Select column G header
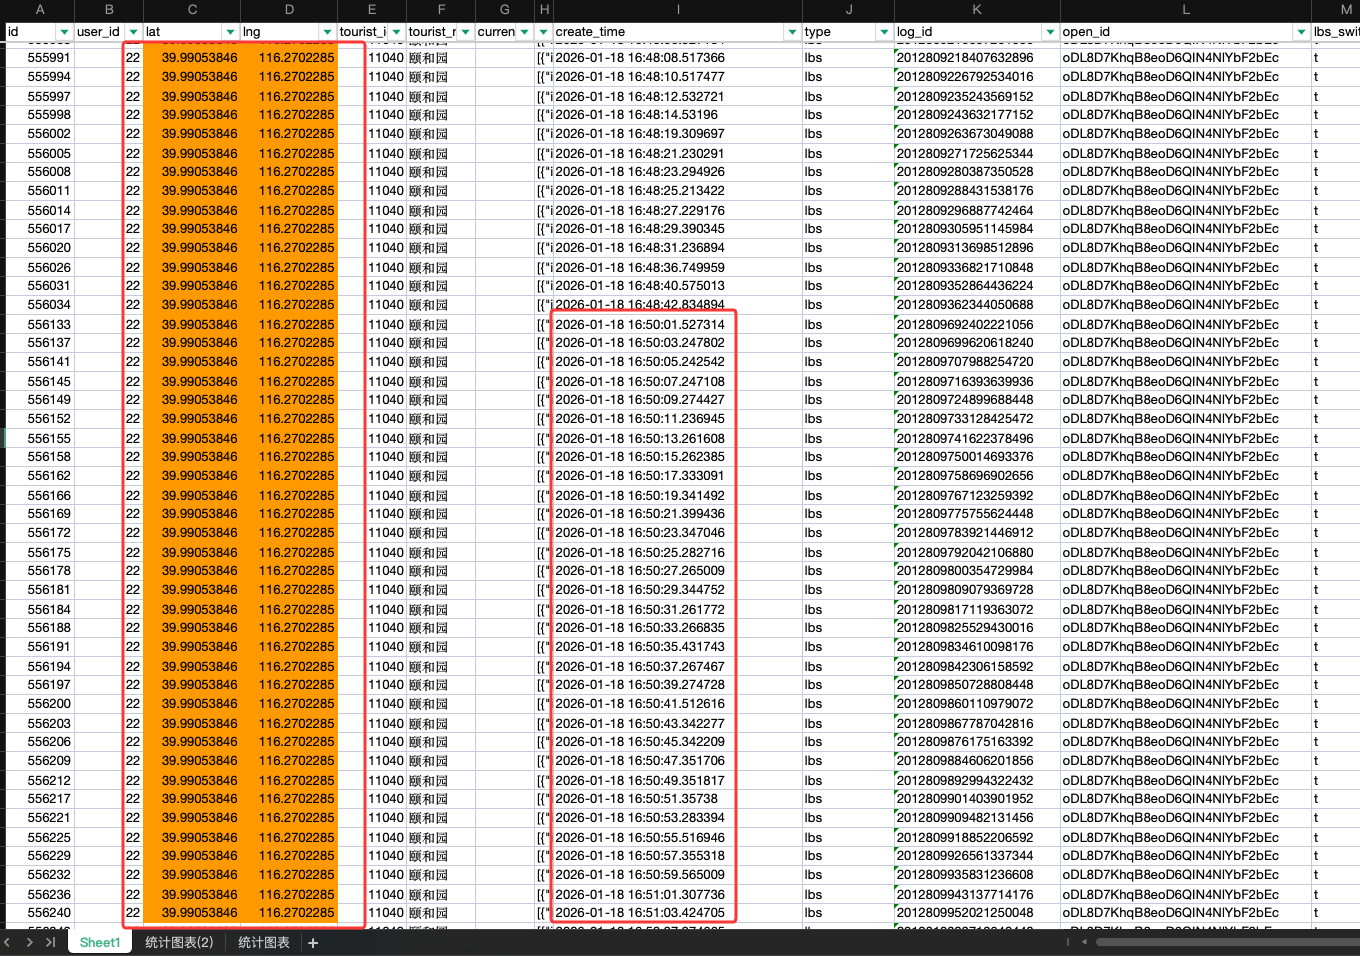 (505, 9)
